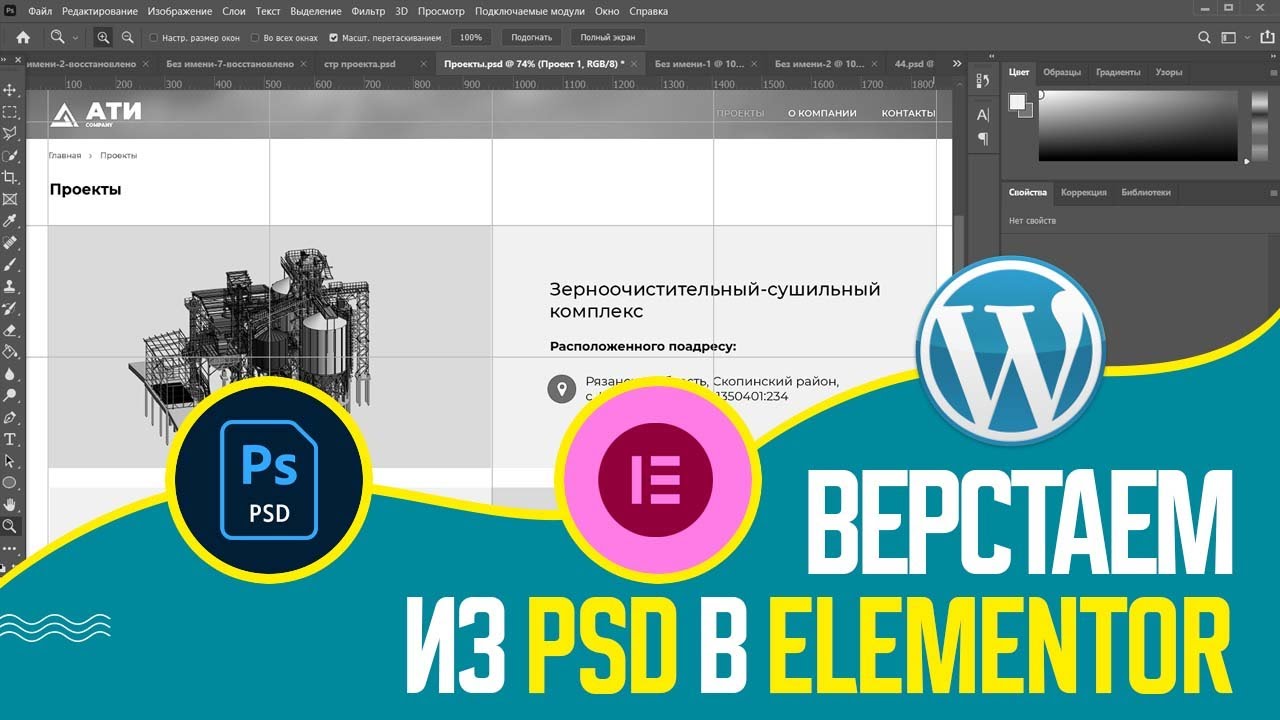Select the Hand tool

click(x=10, y=504)
